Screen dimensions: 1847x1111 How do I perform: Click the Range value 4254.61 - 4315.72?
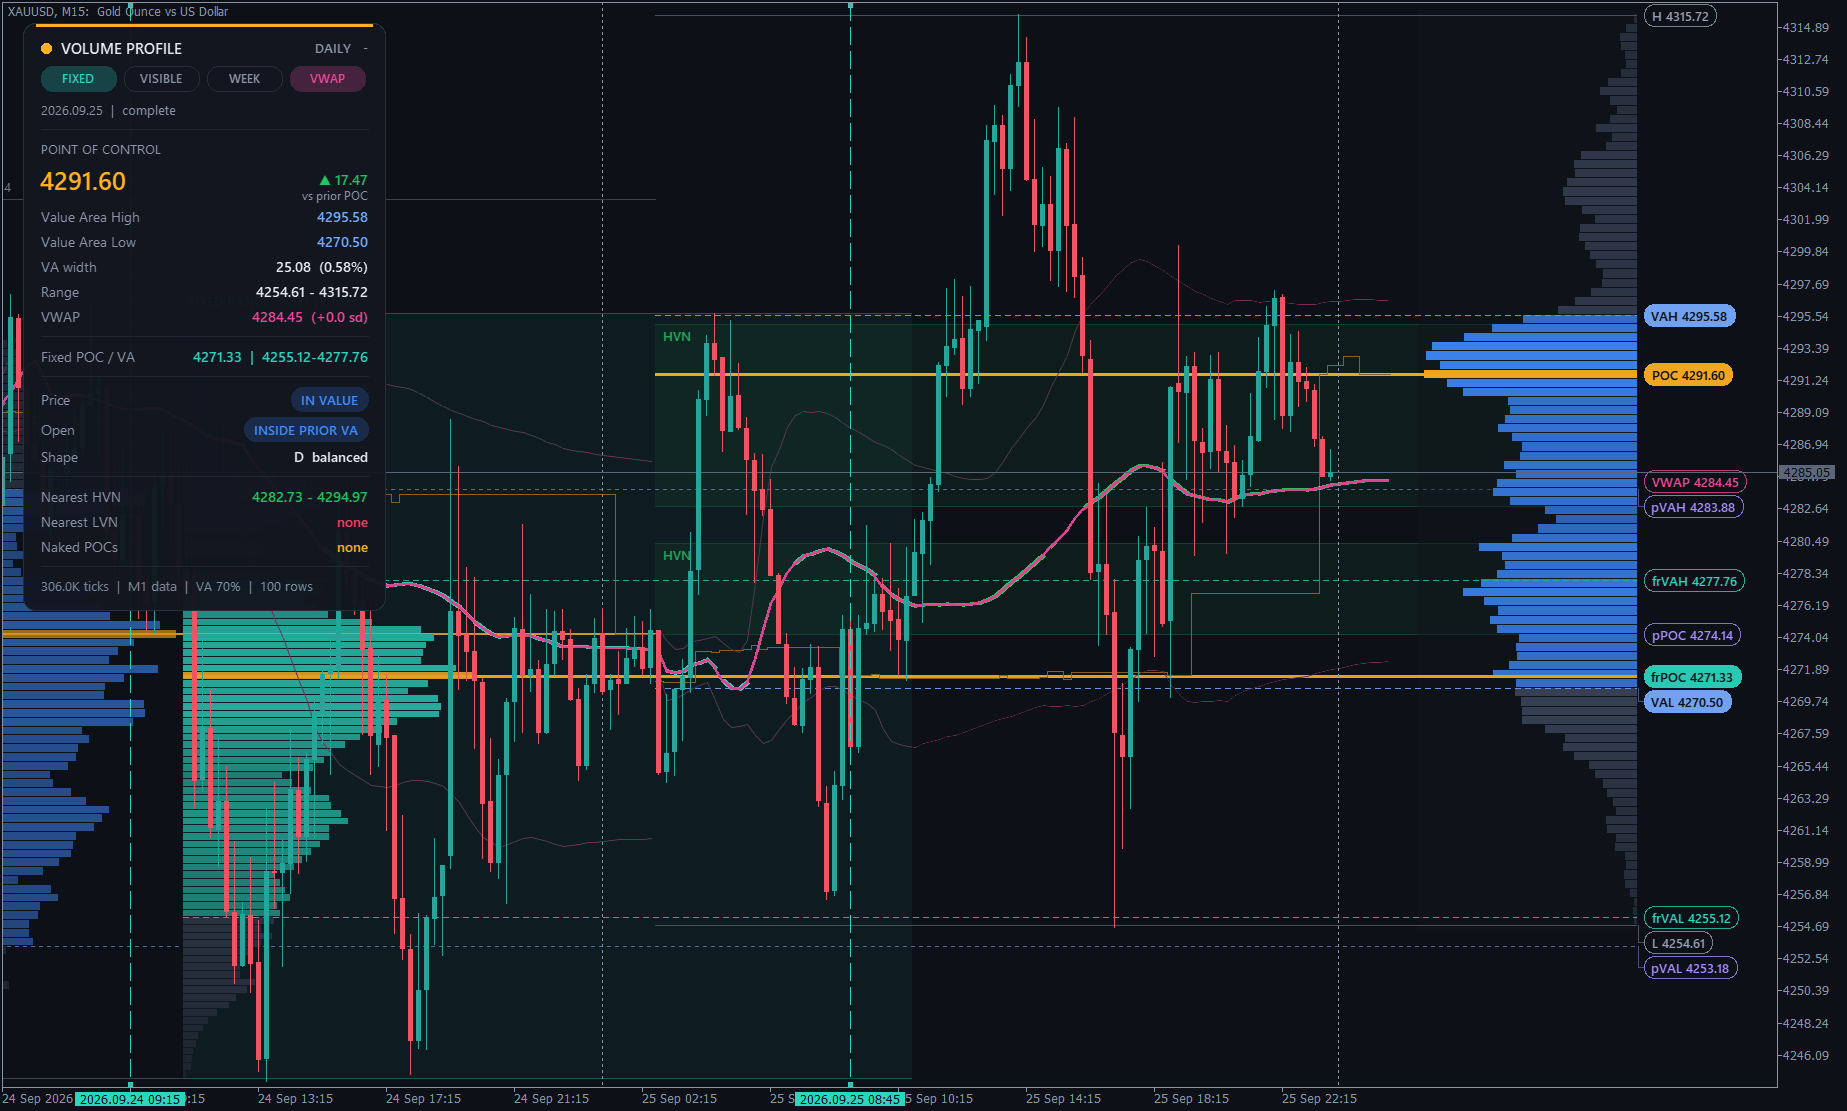click(x=311, y=293)
